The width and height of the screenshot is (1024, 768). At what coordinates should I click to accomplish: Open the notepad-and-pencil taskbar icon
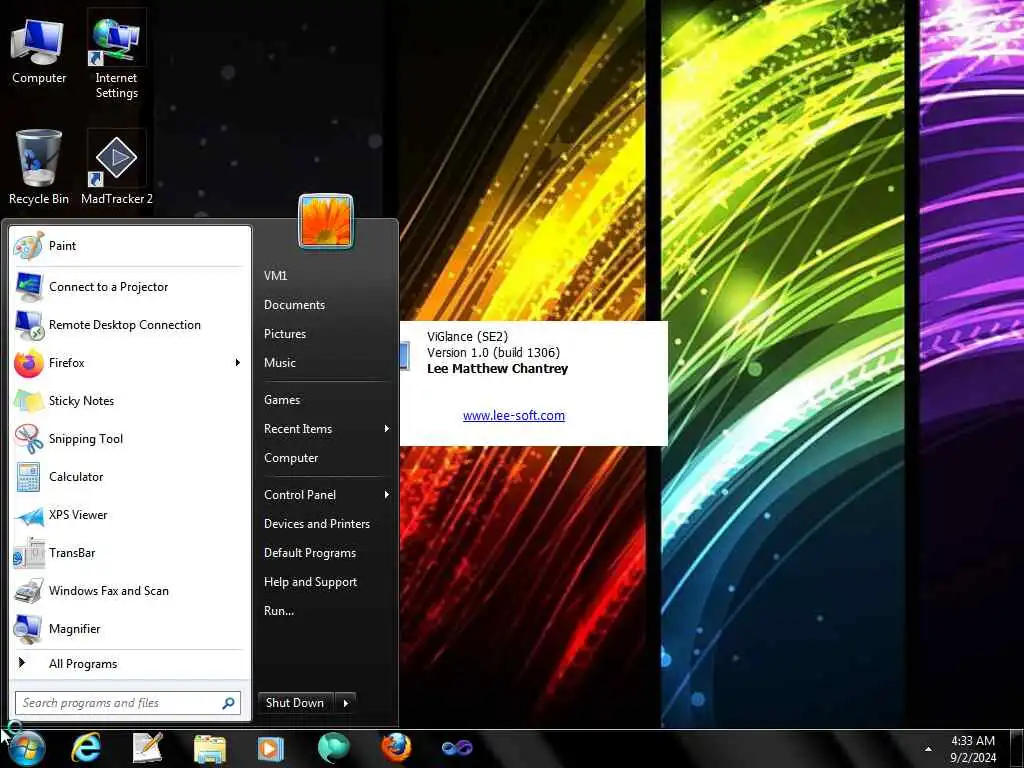(x=148, y=748)
